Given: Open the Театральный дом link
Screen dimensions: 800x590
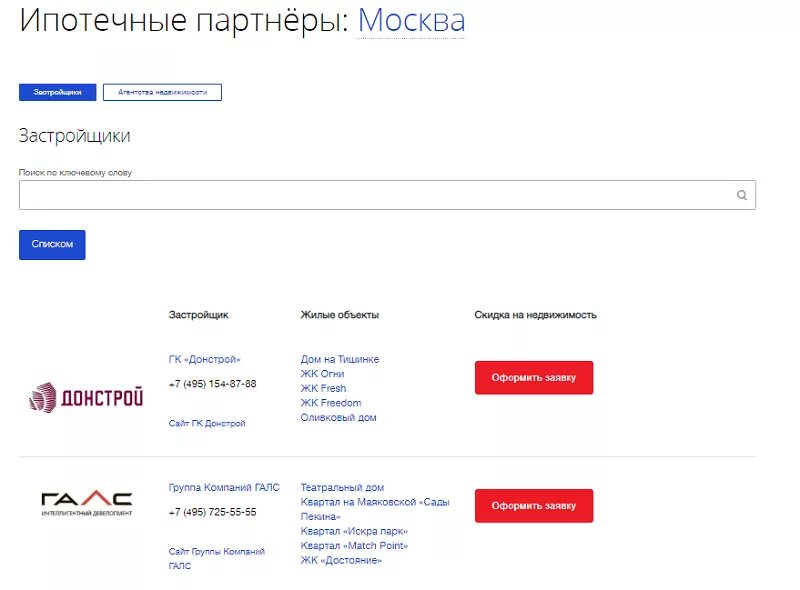Looking at the screenshot, I should (x=342, y=487).
